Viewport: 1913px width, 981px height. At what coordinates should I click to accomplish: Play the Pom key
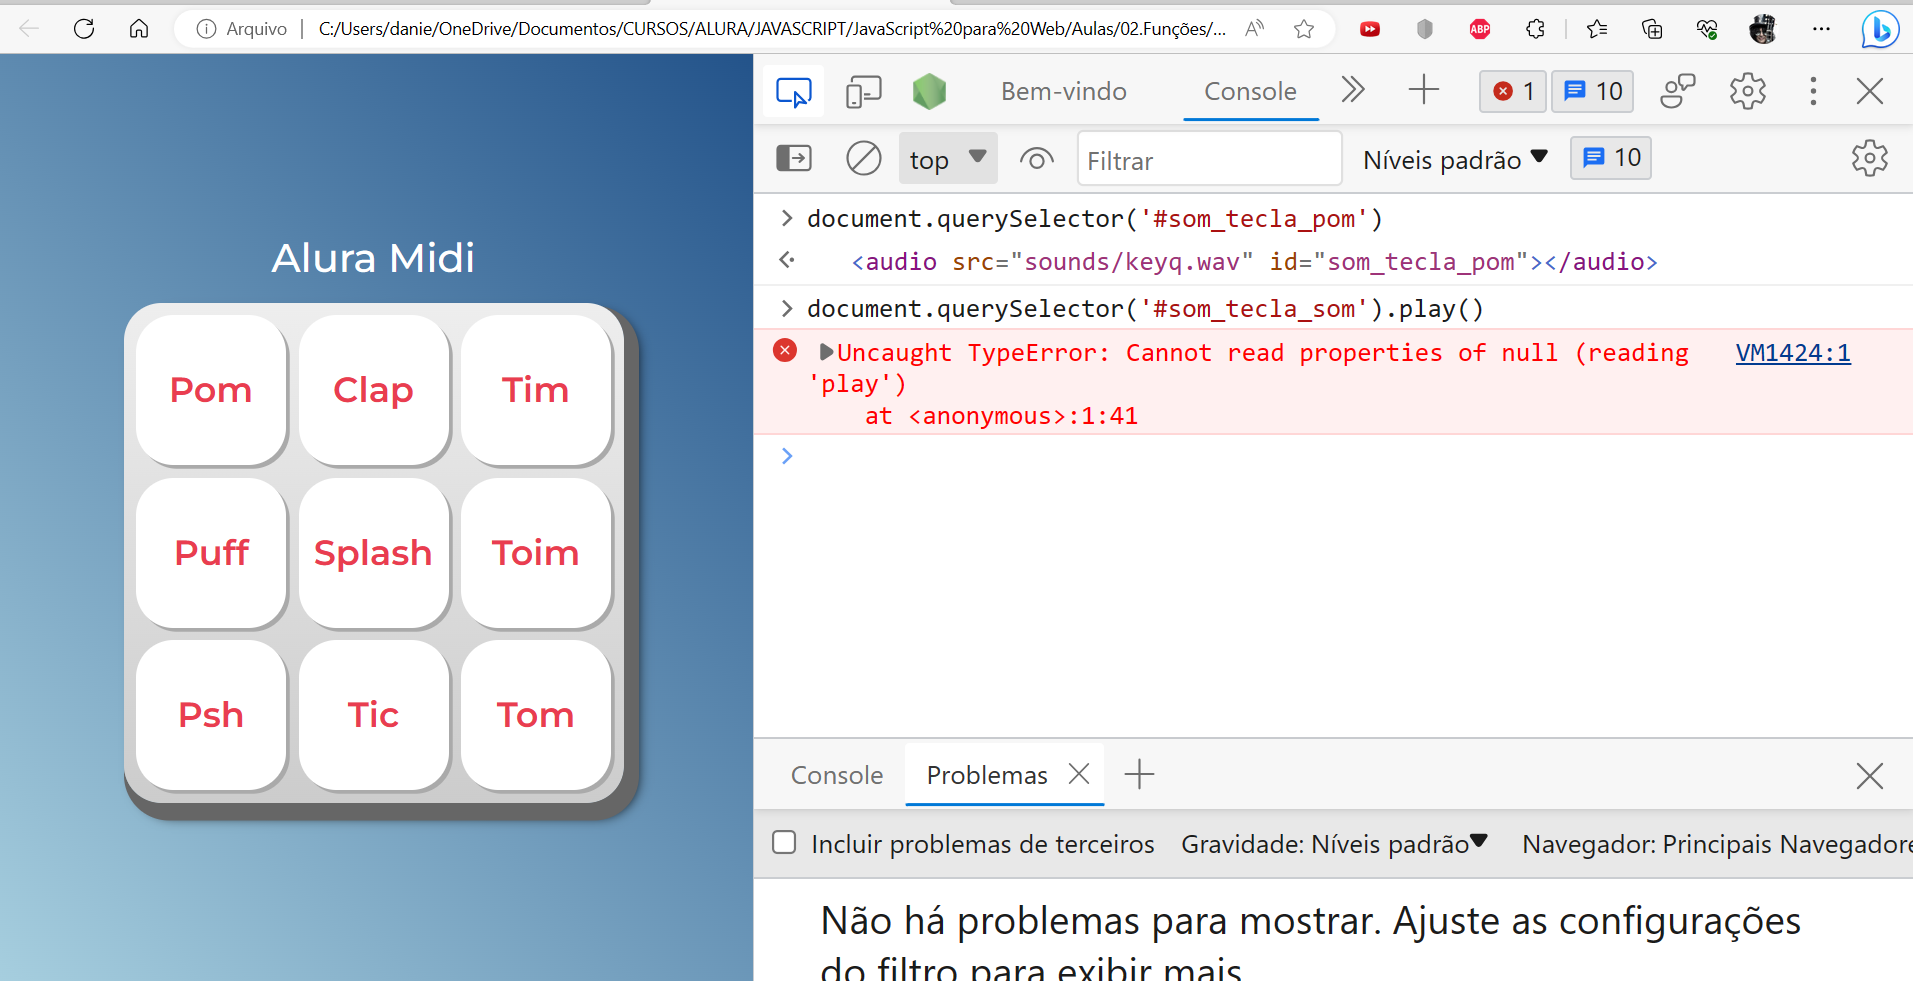[211, 390]
